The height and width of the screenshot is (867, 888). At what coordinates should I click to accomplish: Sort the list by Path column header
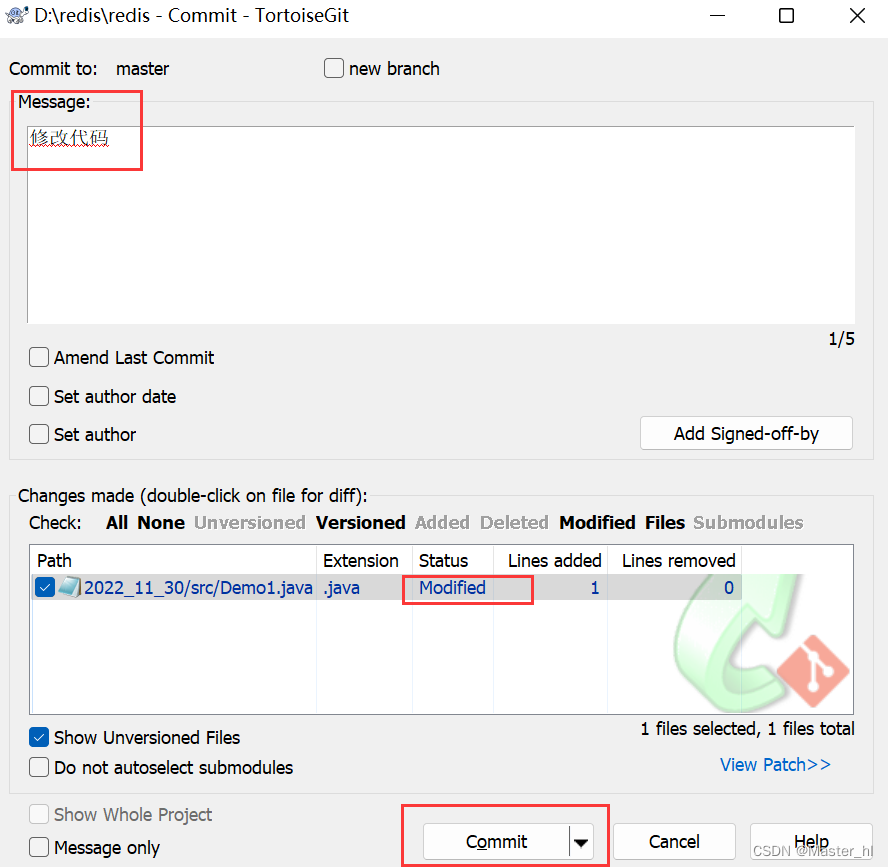[173, 560]
